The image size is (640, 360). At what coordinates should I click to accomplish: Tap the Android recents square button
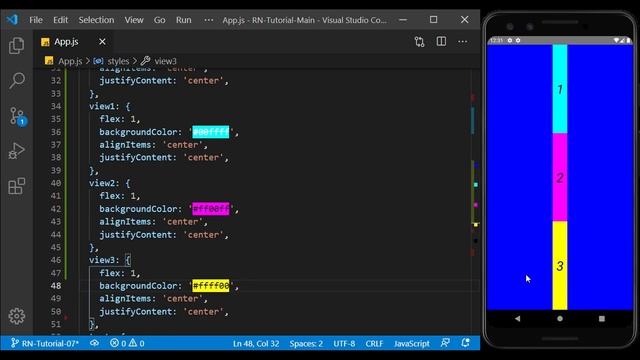click(602, 318)
